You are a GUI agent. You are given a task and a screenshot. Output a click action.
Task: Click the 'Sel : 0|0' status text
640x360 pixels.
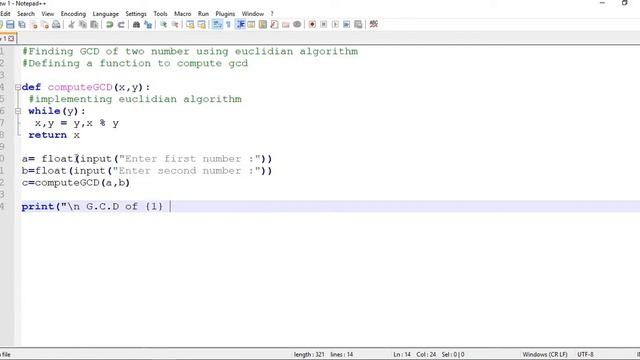453,354
